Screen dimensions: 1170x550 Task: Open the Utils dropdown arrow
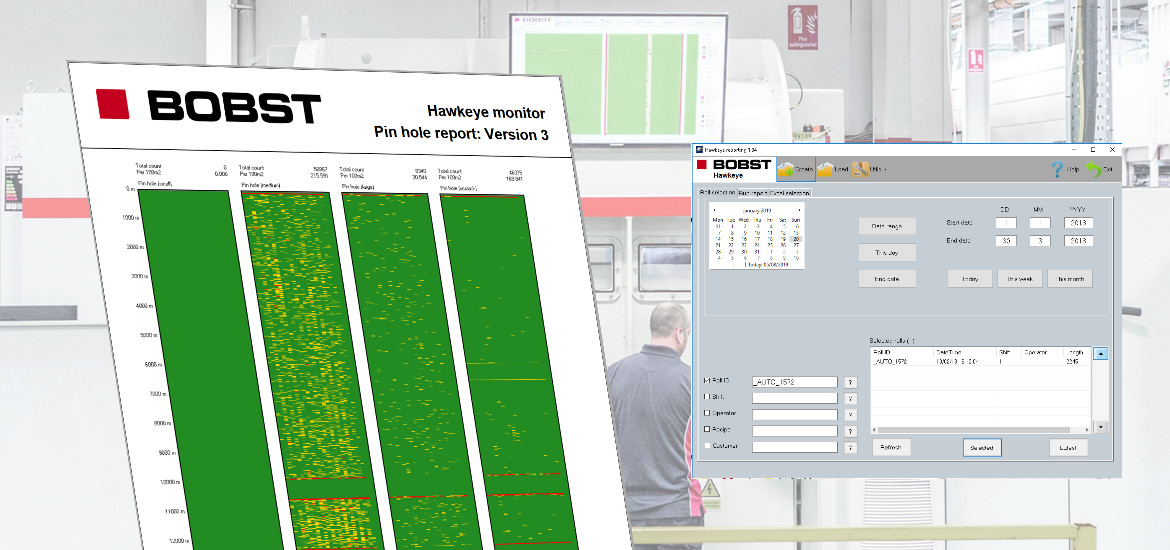click(884, 170)
